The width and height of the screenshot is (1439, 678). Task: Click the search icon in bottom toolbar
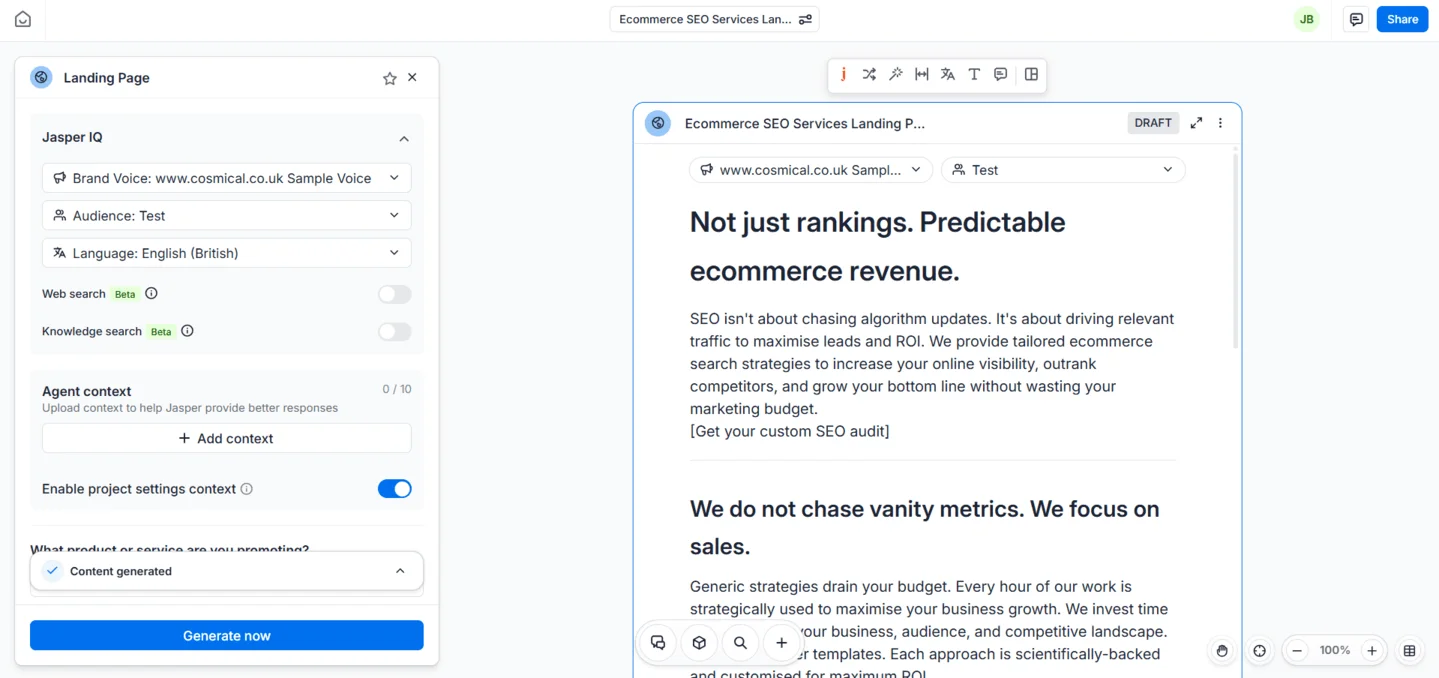pos(740,643)
